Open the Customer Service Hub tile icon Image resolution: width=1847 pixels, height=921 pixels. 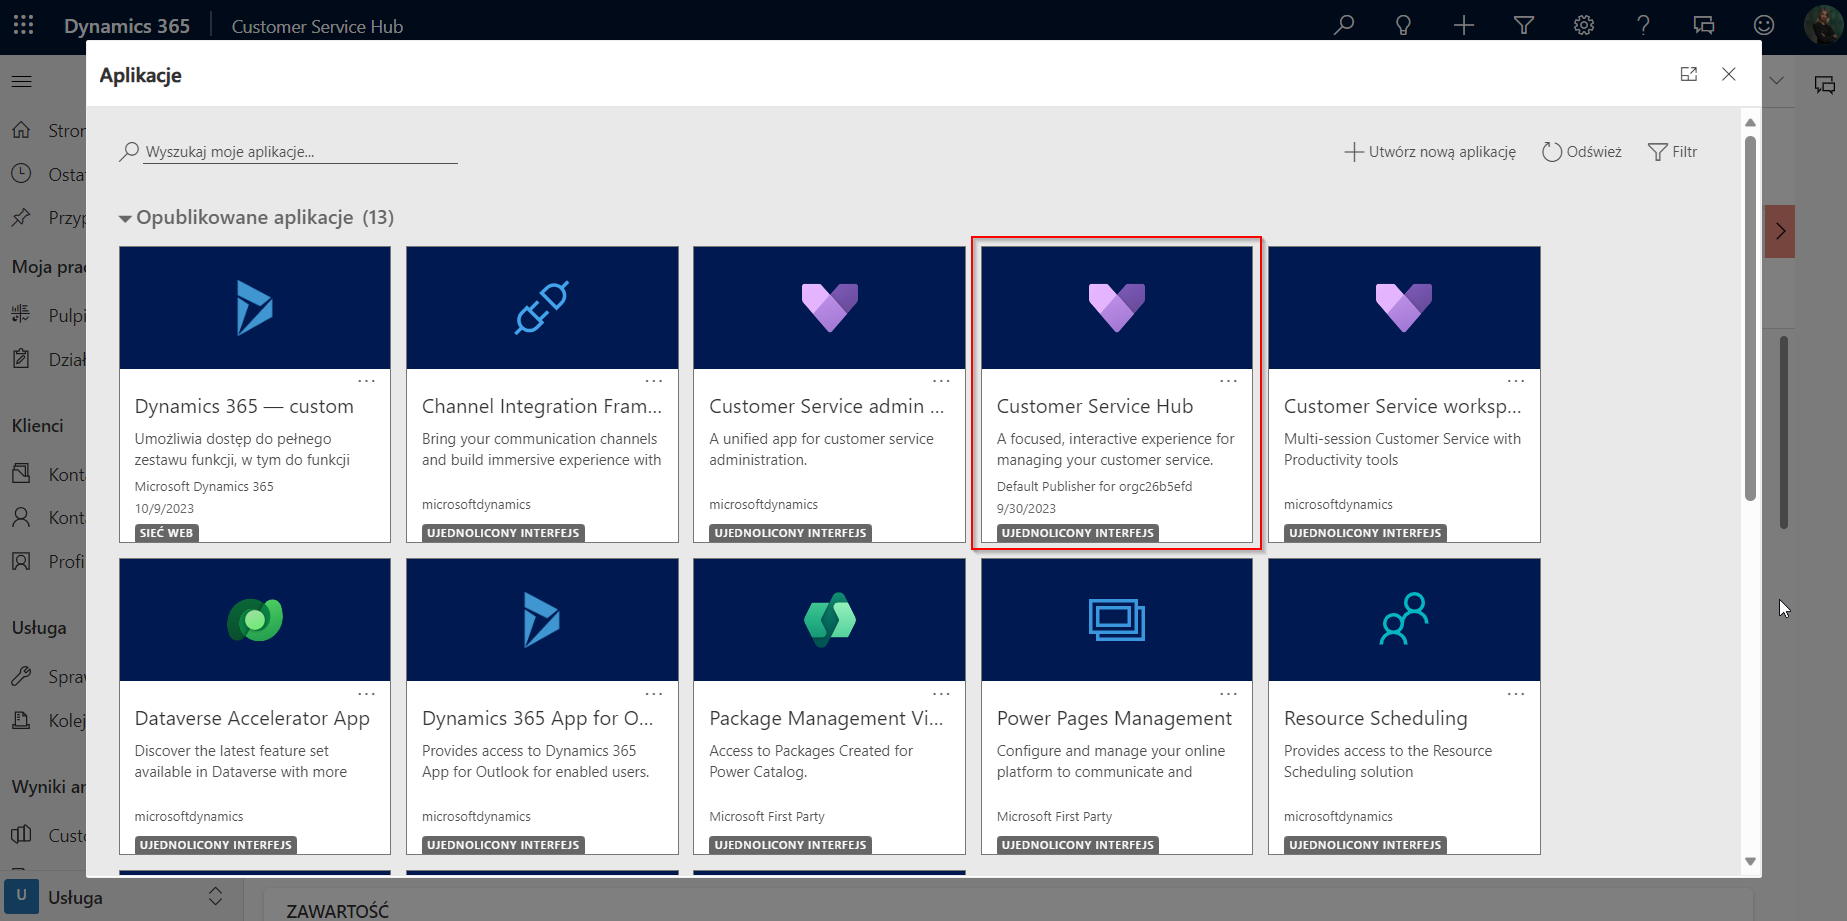1117,308
